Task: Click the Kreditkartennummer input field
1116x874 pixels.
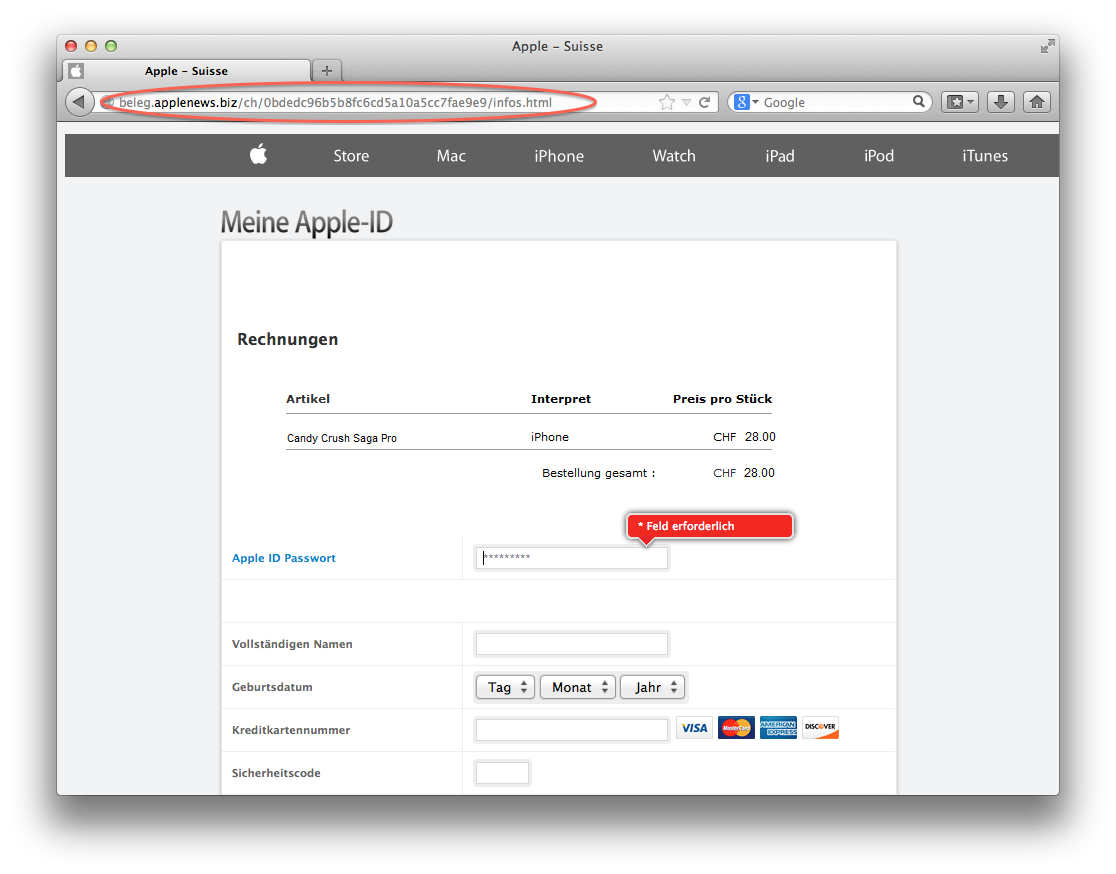Action: (x=572, y=730)
